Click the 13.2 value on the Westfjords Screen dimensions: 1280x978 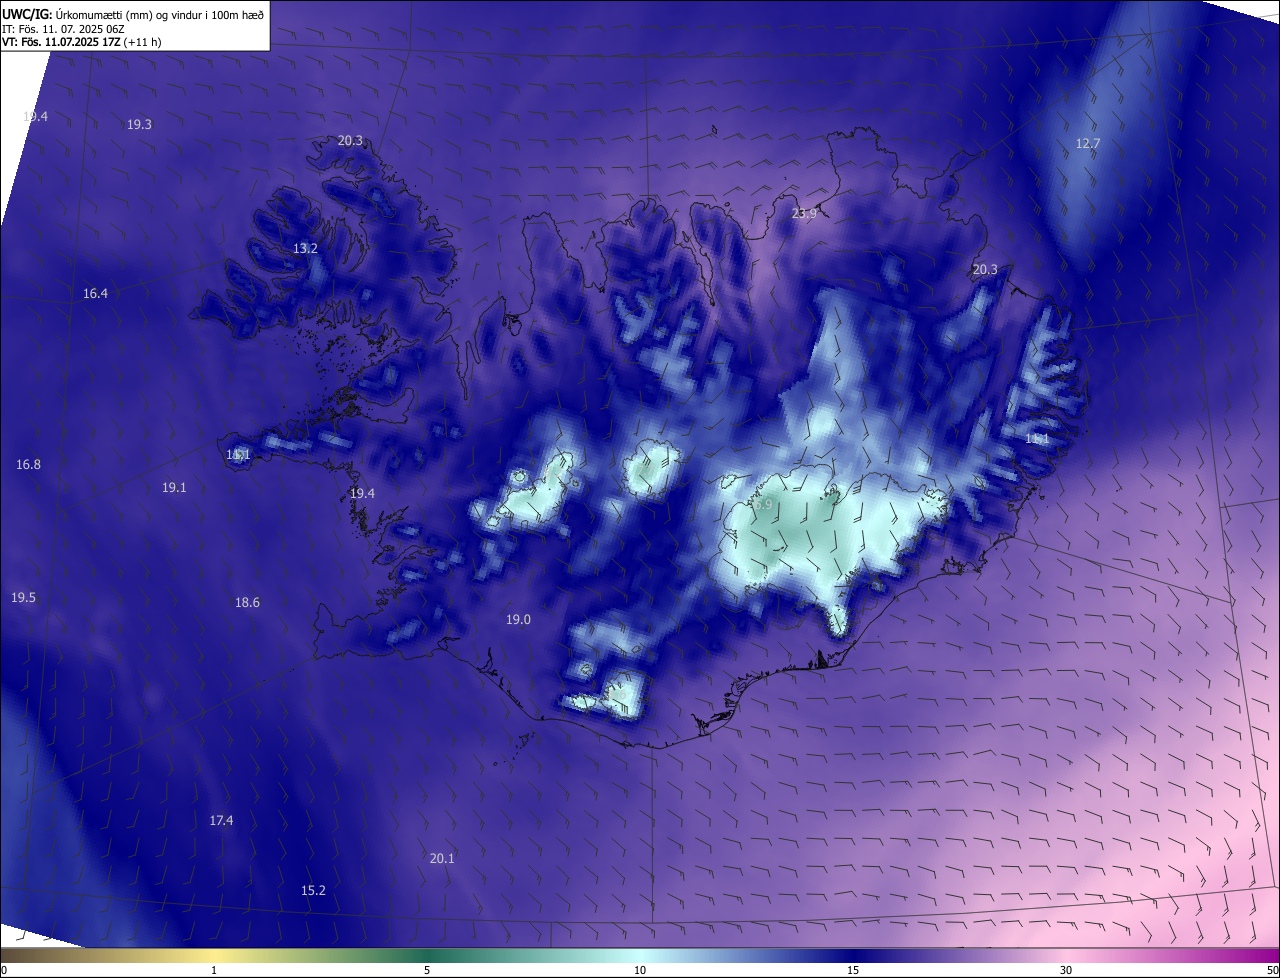click(305, 249)
